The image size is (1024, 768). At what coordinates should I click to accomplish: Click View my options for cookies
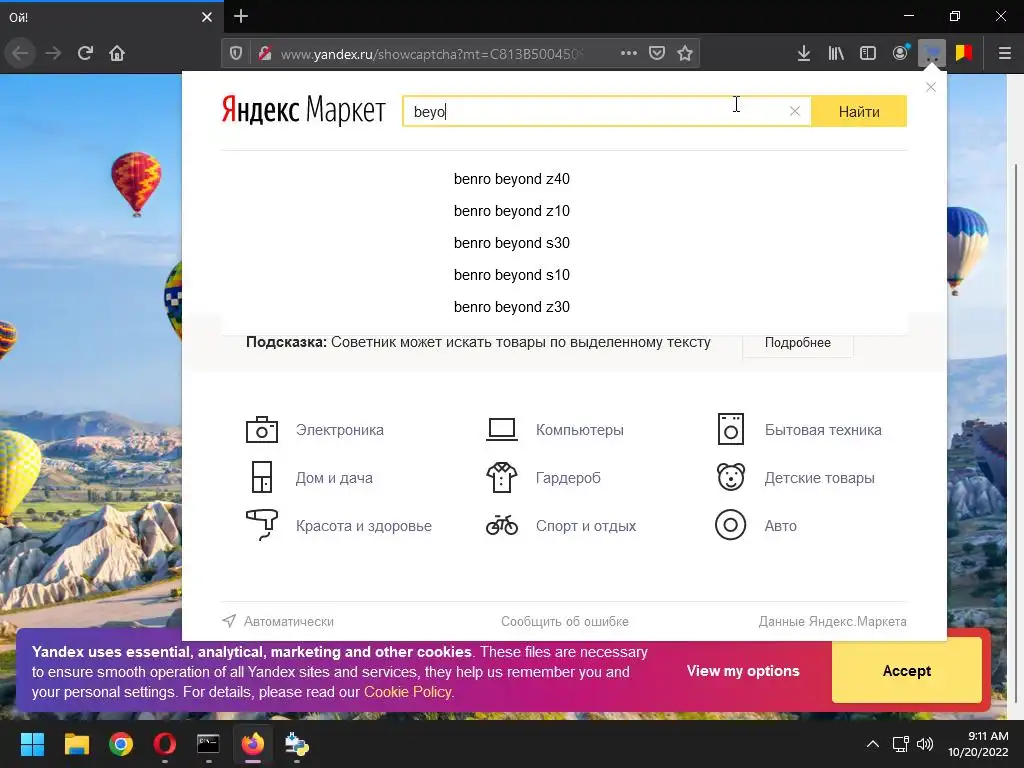743,671
